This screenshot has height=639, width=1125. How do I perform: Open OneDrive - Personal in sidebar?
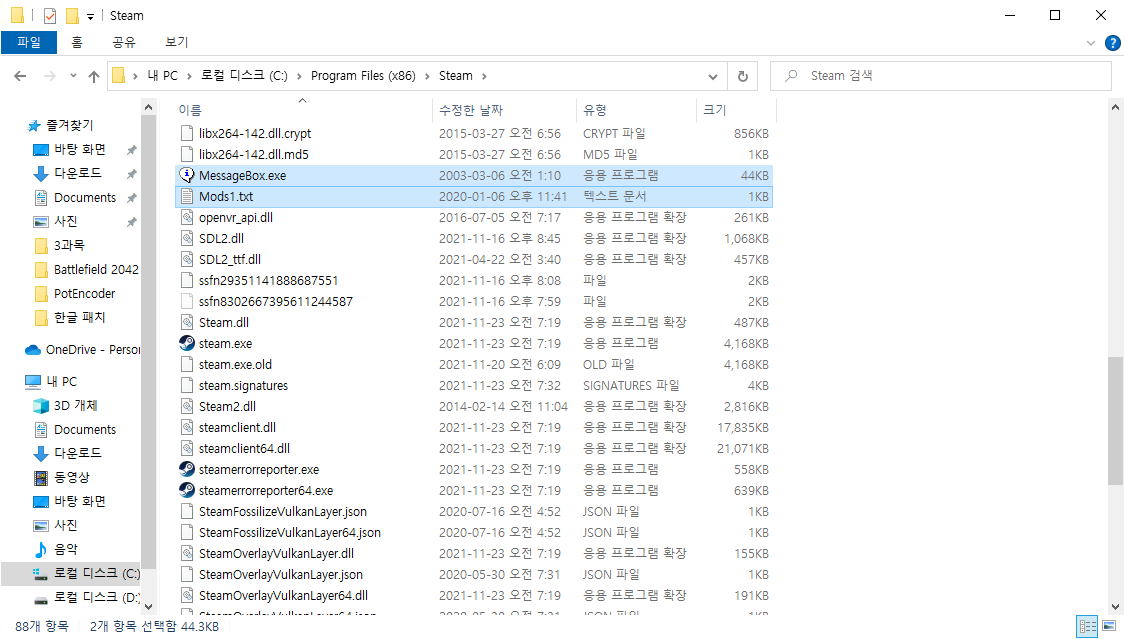pyautogui.click(x=93, y=349)
